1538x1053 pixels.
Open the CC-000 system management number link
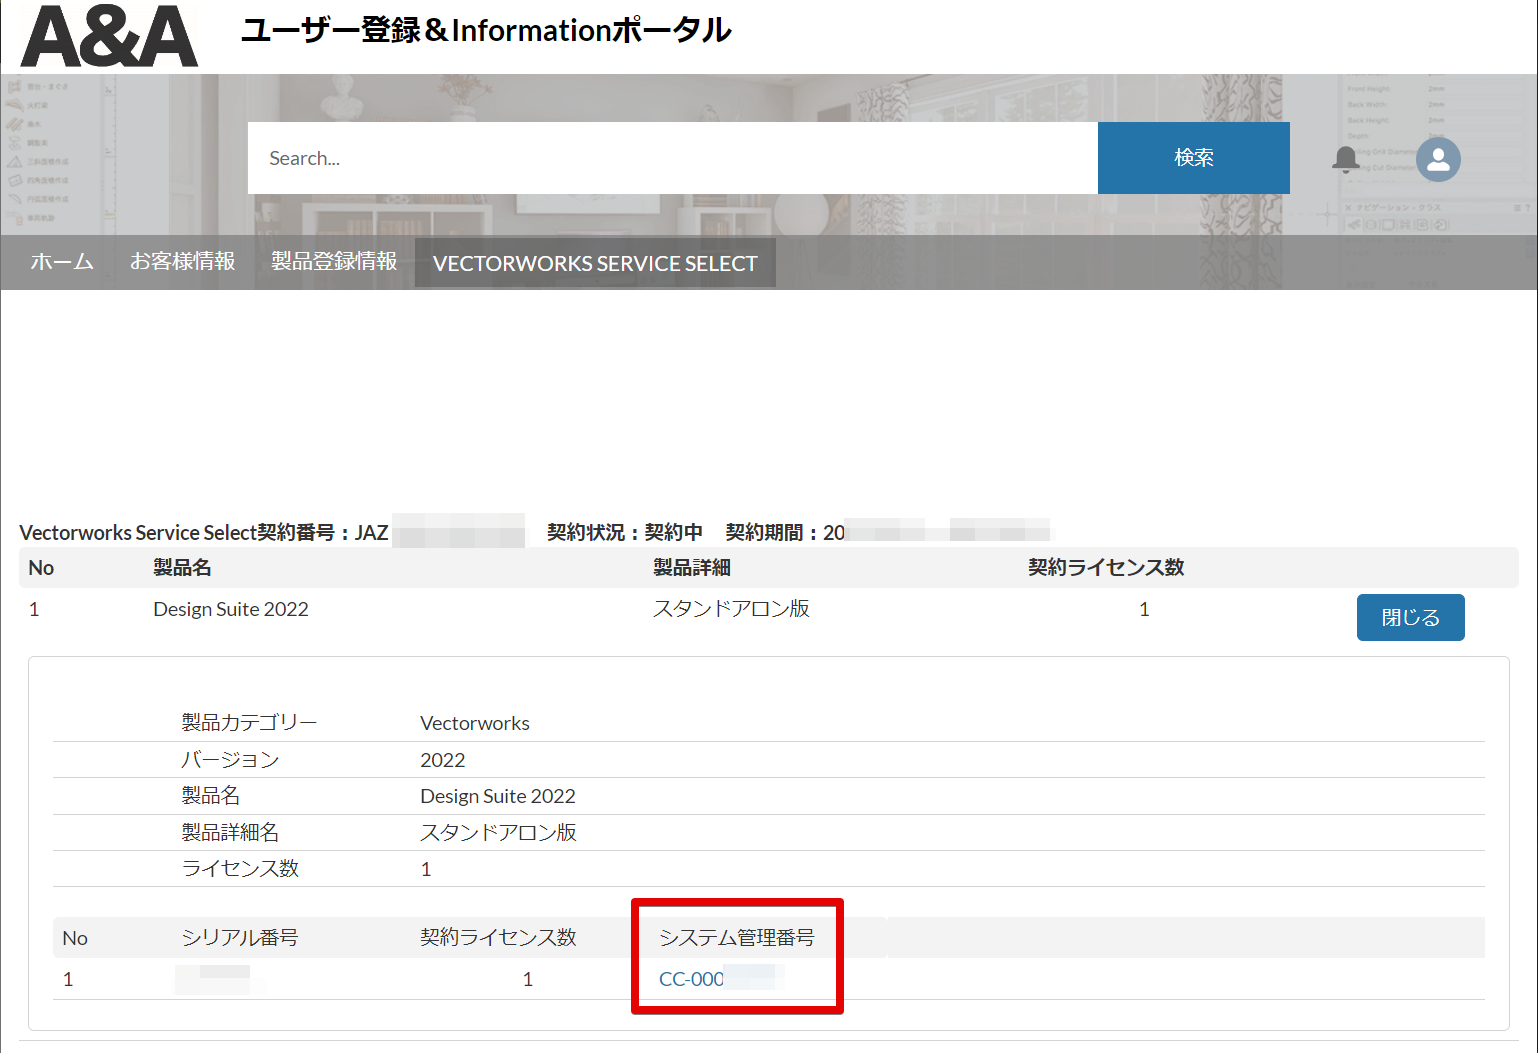[691, 979]
